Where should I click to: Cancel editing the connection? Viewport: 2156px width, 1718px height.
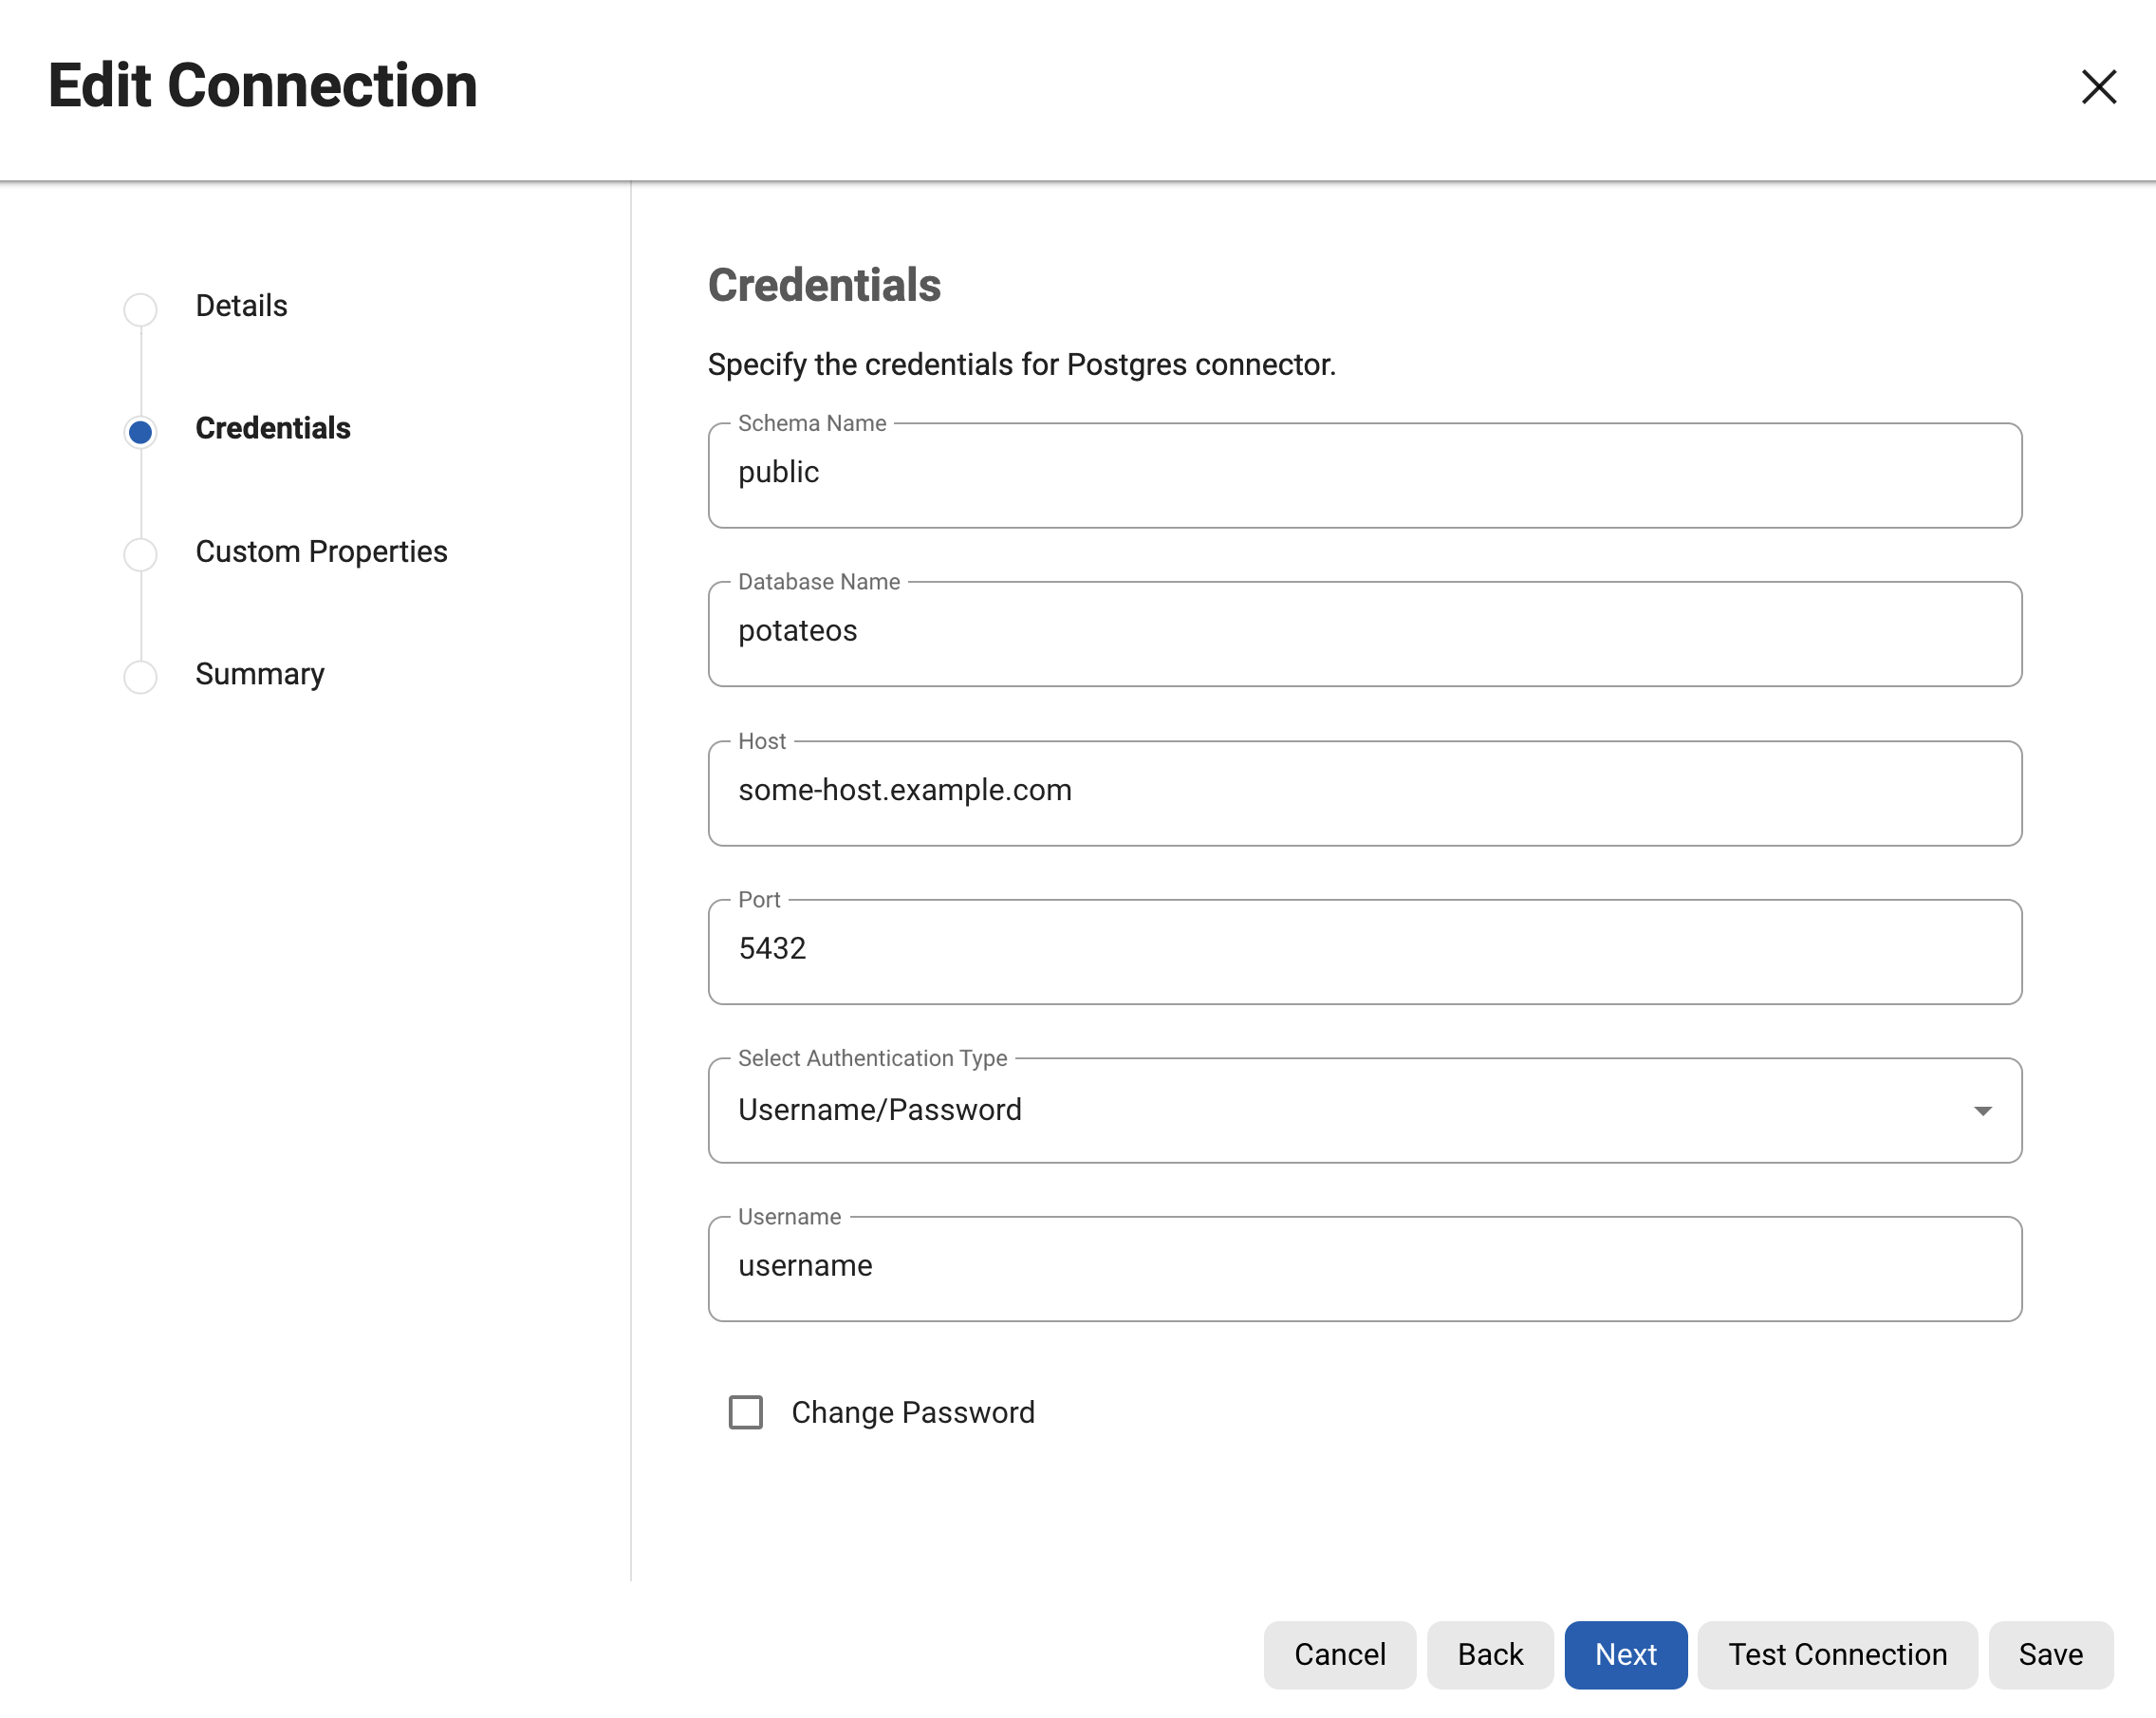[1339, 1655]
